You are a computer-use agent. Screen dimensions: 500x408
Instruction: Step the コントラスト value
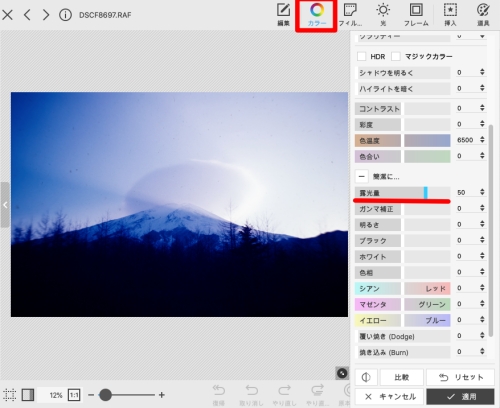tap(482, 108)
